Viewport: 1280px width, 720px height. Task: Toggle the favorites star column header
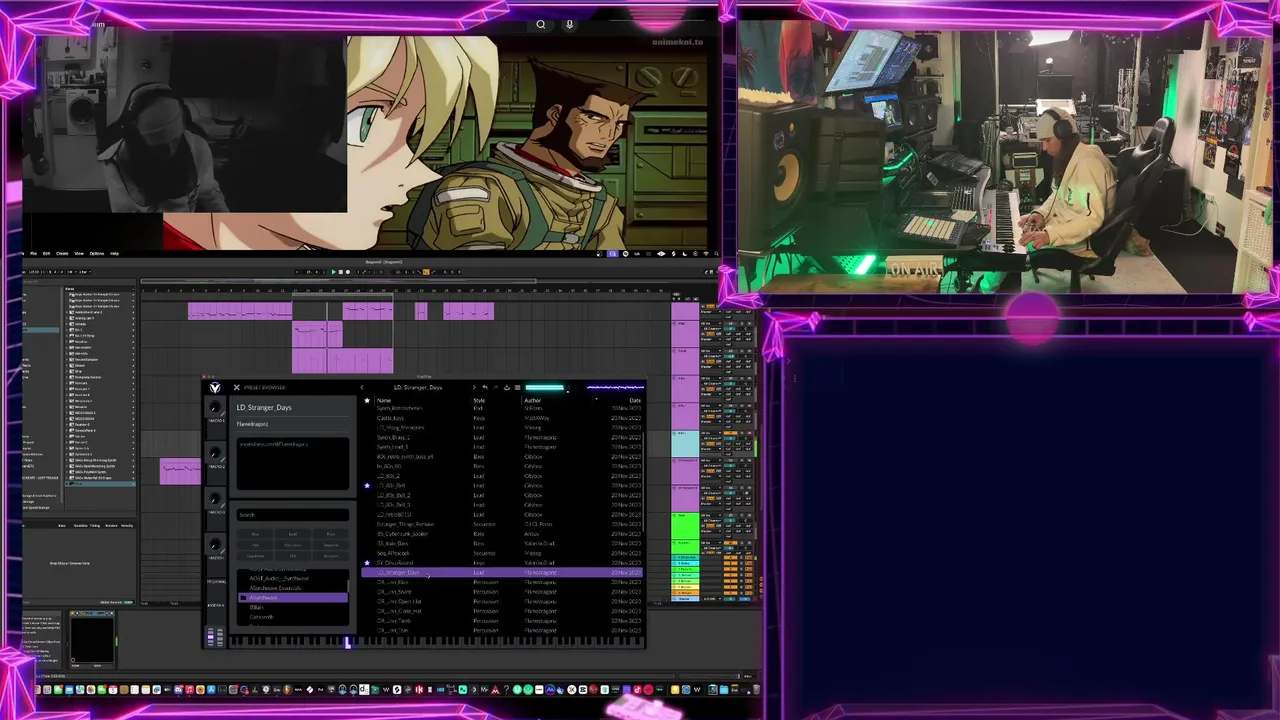[367, 400]
